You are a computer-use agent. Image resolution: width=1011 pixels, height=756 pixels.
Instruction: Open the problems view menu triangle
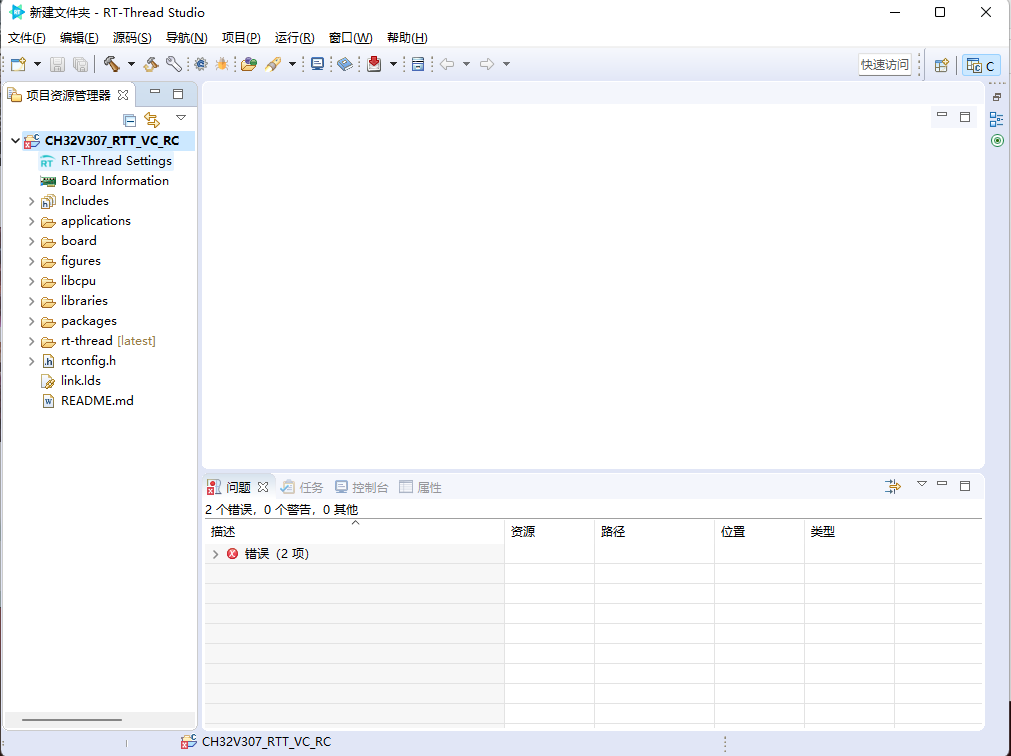point(921,484)
